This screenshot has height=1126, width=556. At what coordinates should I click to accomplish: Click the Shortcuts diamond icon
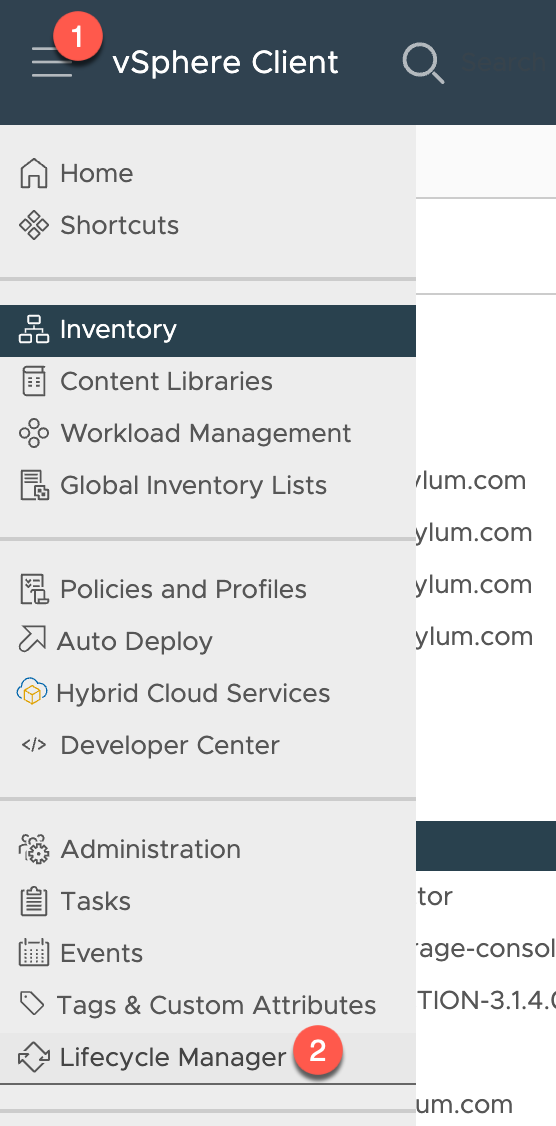33,225
